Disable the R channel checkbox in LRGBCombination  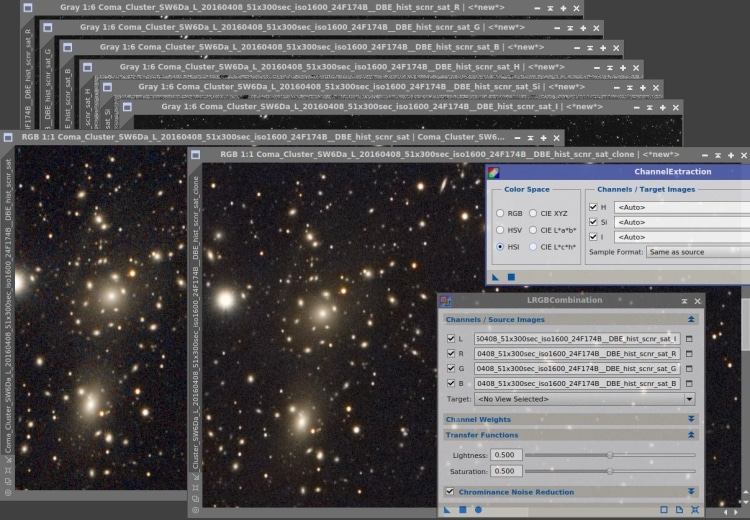[451, 354]
